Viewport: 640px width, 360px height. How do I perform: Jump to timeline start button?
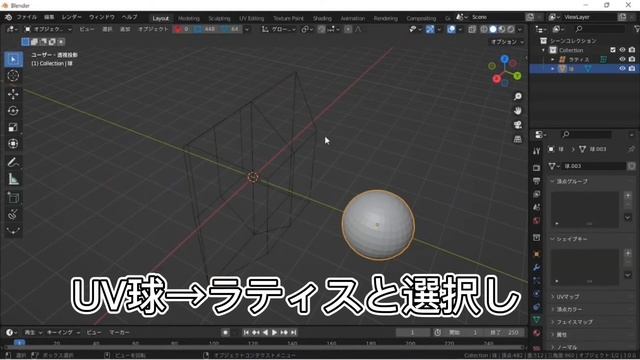point(246,332)
